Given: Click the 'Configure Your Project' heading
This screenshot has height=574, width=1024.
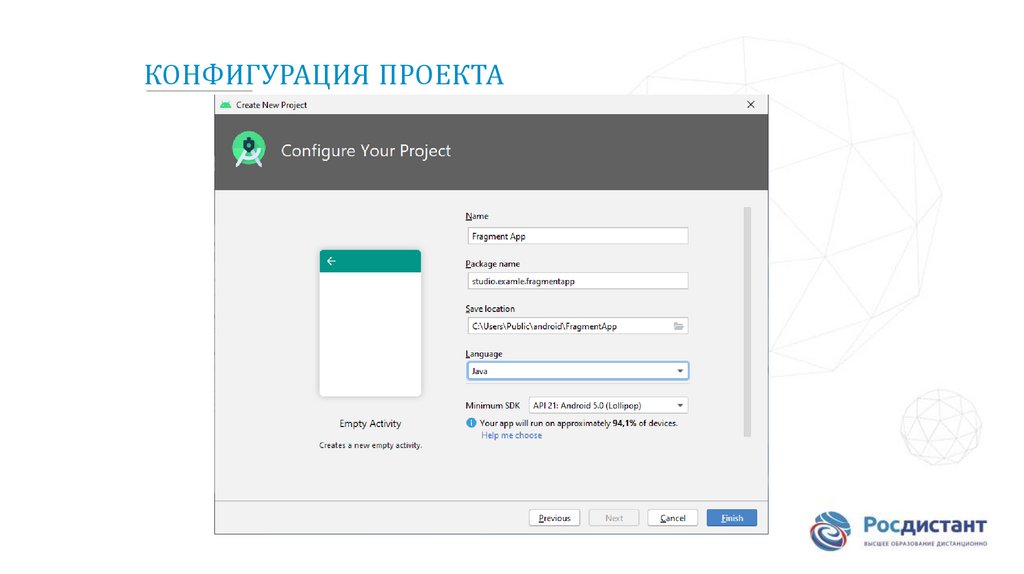Looking at the screenshot, I should coord(366,150).
